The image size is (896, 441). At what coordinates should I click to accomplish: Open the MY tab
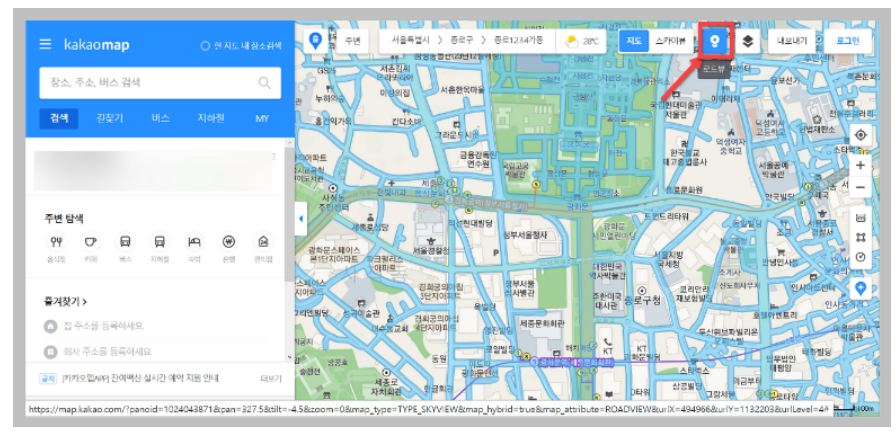(x=262, y=119)
